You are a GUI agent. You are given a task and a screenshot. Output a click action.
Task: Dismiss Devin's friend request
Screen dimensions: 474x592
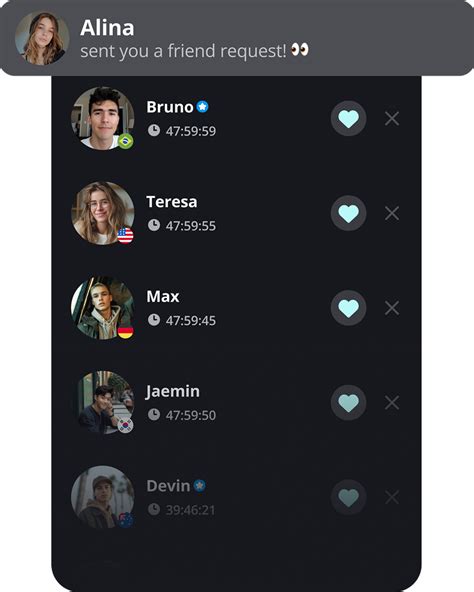(x=392, y=498)
